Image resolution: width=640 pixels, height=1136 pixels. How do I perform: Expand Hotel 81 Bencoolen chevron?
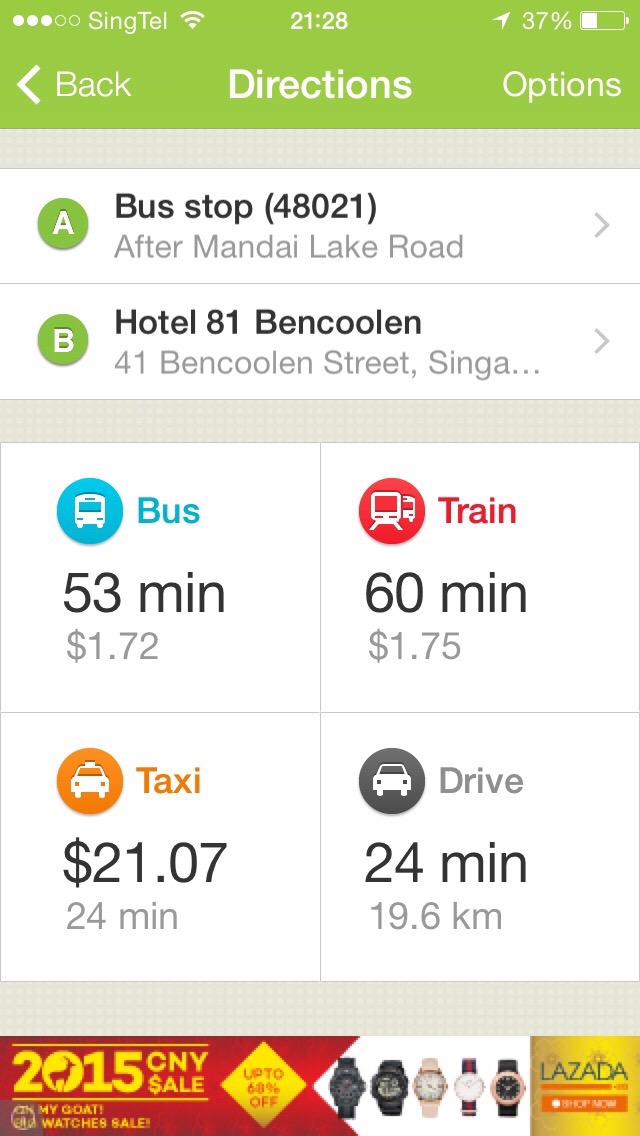pos(601,342)
